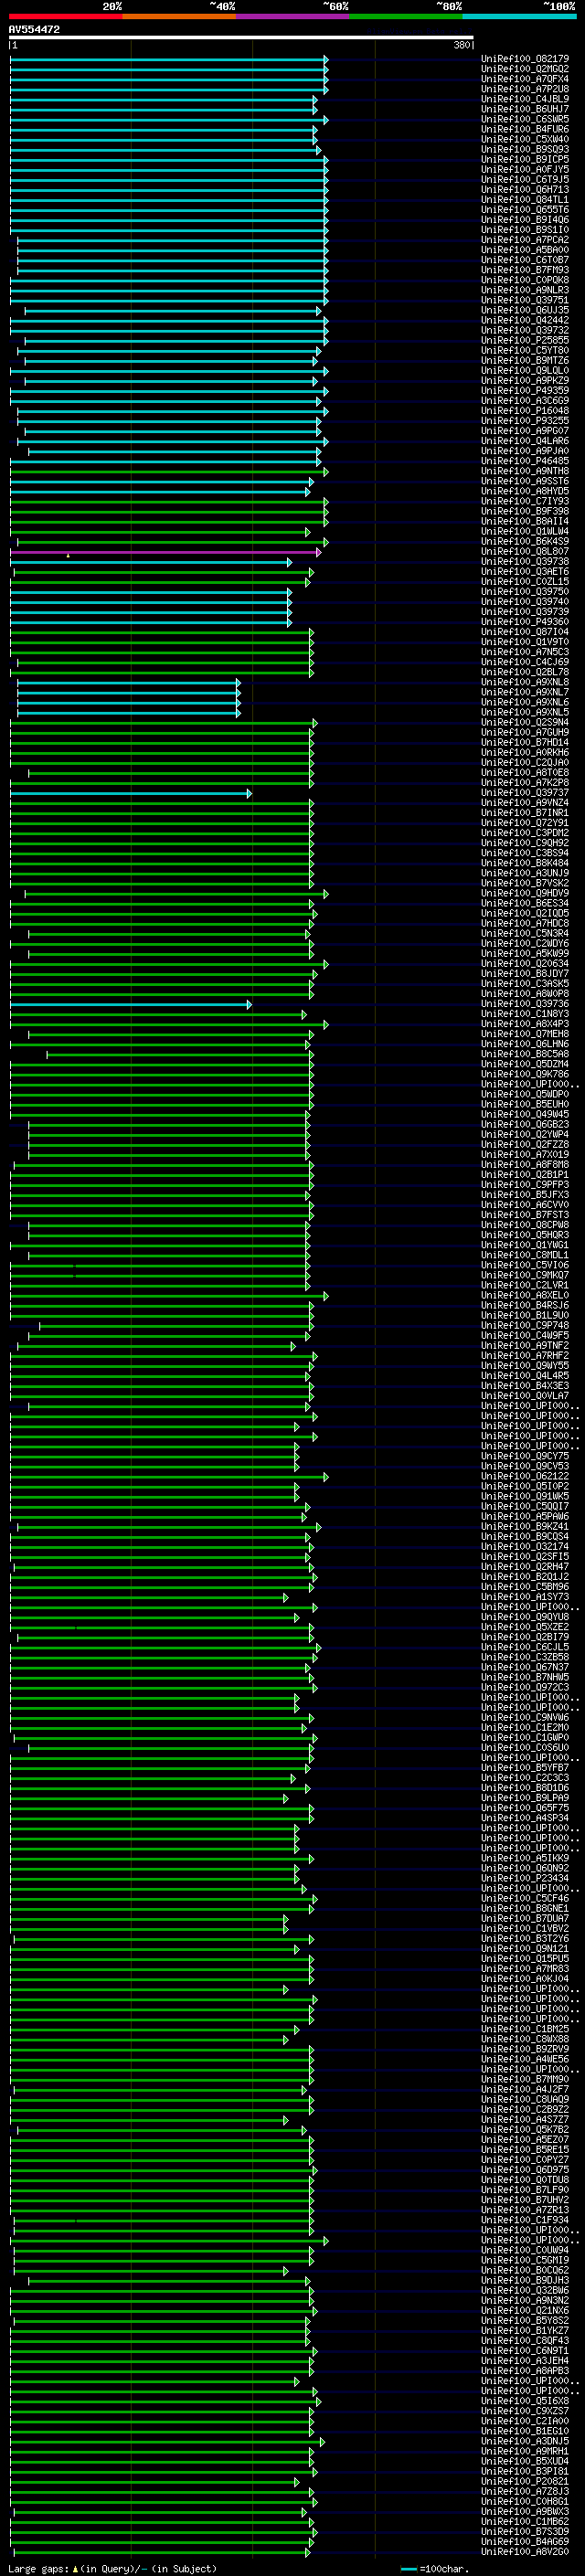Select hit label UniRef100_Q655T6
Screen dimensions: 585x2576
click(x=525, y=210)
